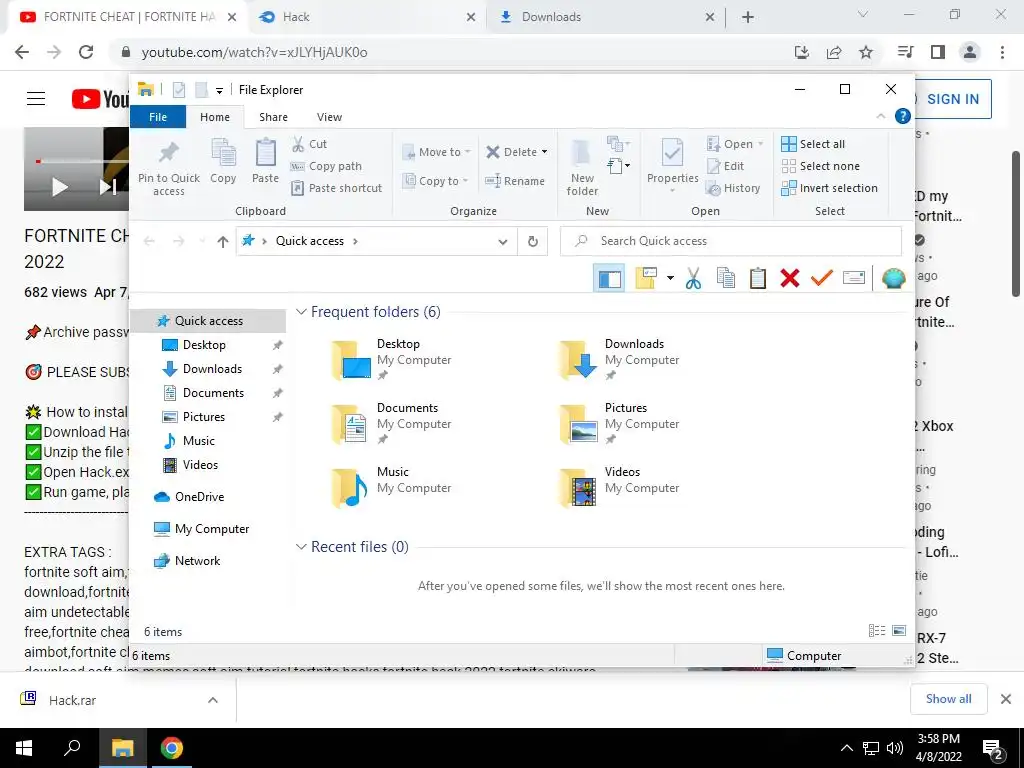The image size is (1024, 768).
Task: Open Hack.rar download options chevron
Action: (212, 700)
